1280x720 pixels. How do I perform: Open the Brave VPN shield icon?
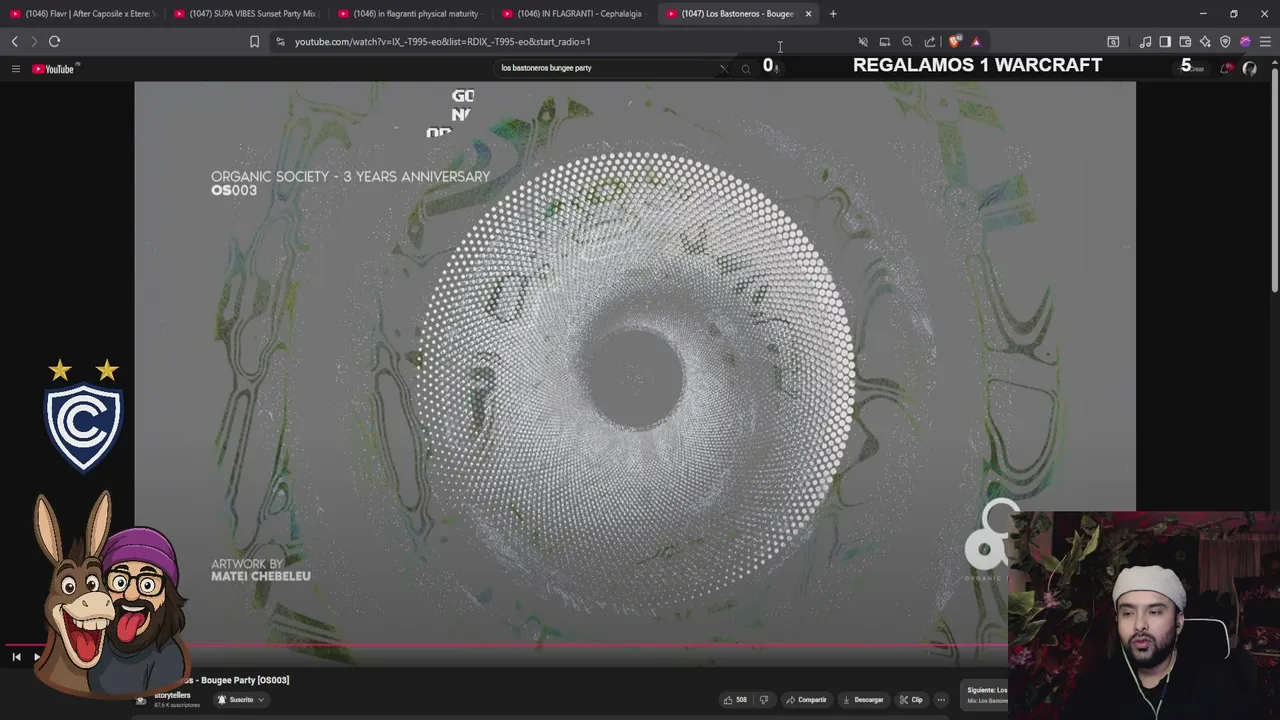[x=1225, y=41]
